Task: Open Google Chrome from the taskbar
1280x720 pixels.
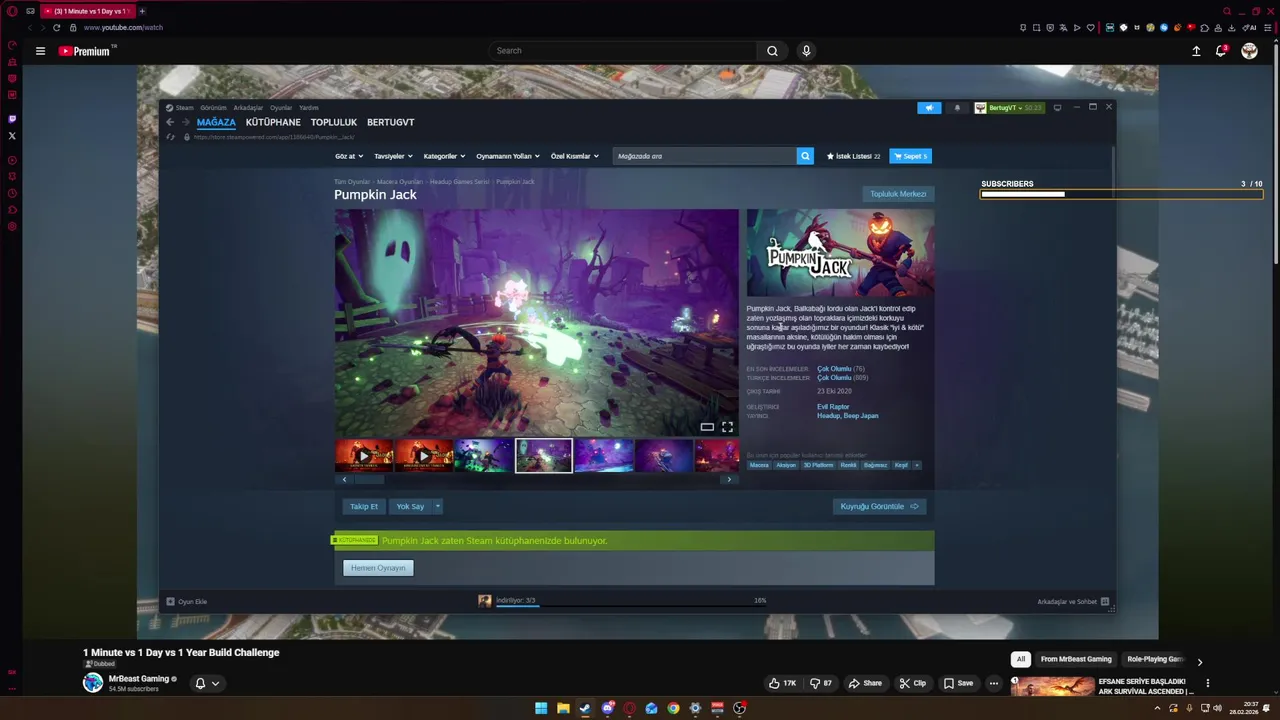Action: pyautogui.click(x=673, y=708)
